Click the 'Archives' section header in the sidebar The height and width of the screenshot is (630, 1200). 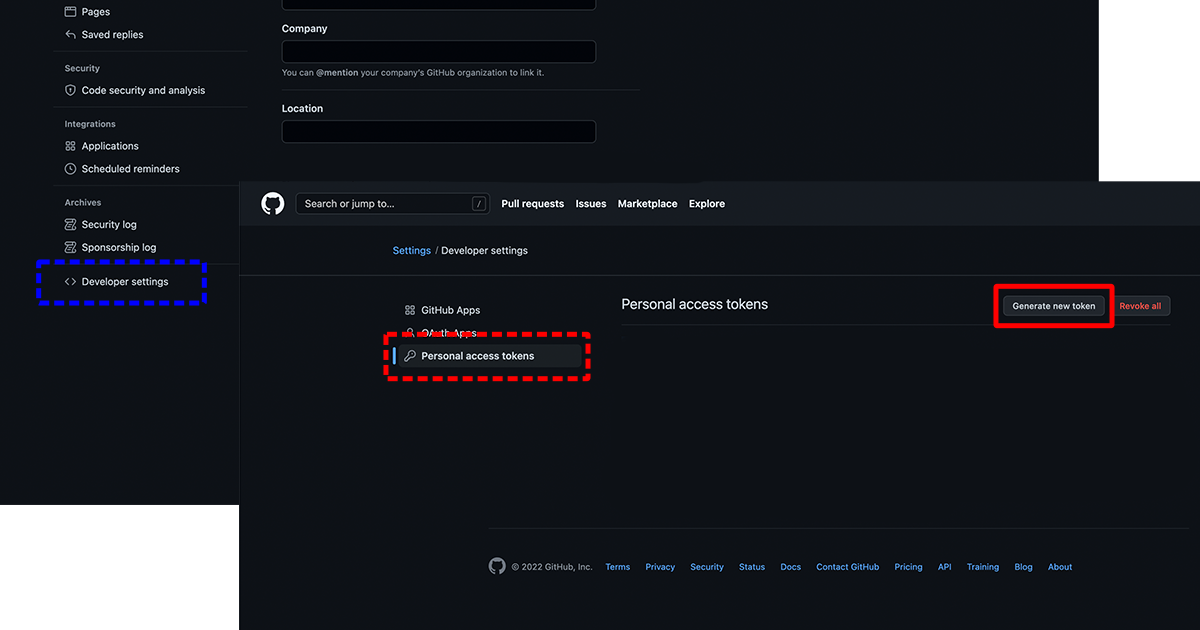pyautogui.click(x=83, y=202)
